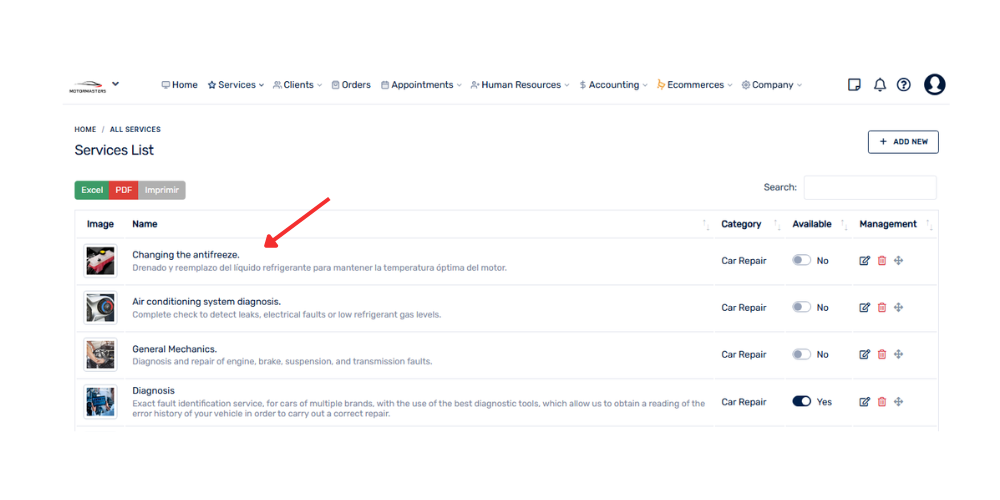The image size is (1000, 500).
Task: Open the notifications bell icon
Action: click(x=880, y=85)
